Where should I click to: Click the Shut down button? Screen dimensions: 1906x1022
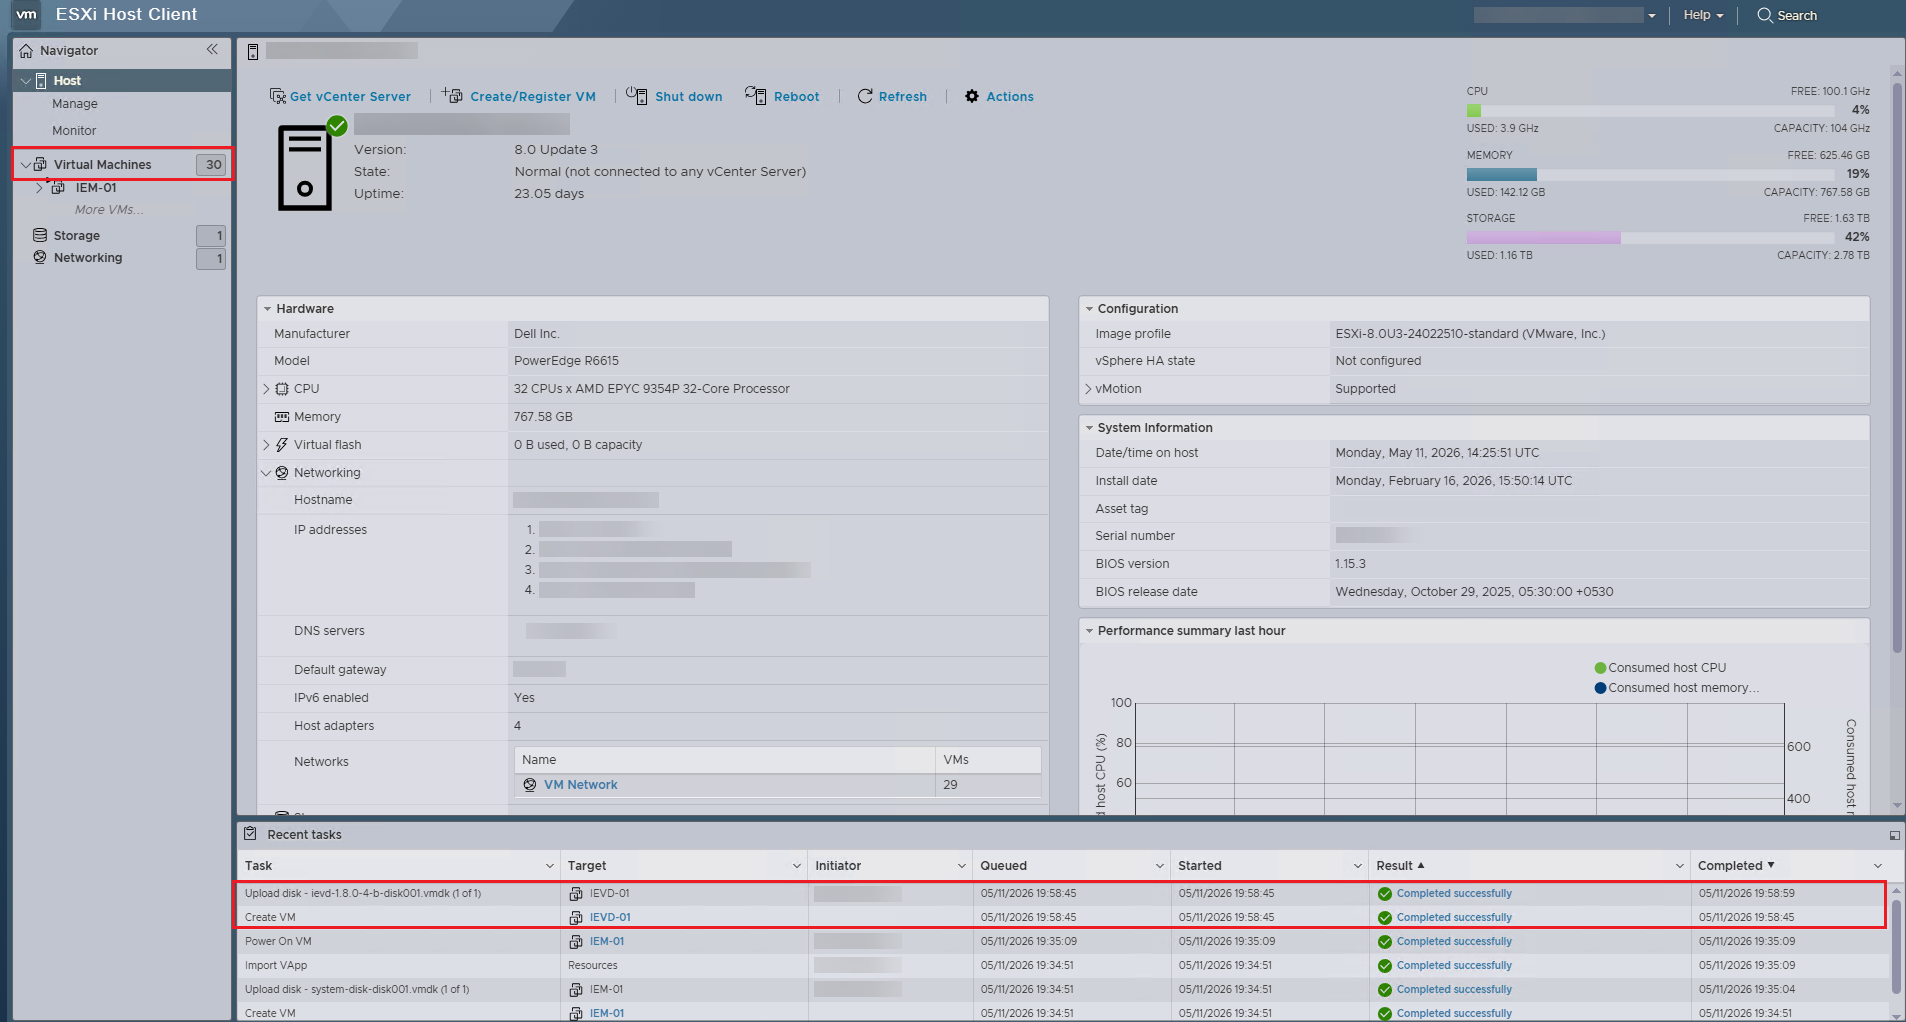point(674,96)
